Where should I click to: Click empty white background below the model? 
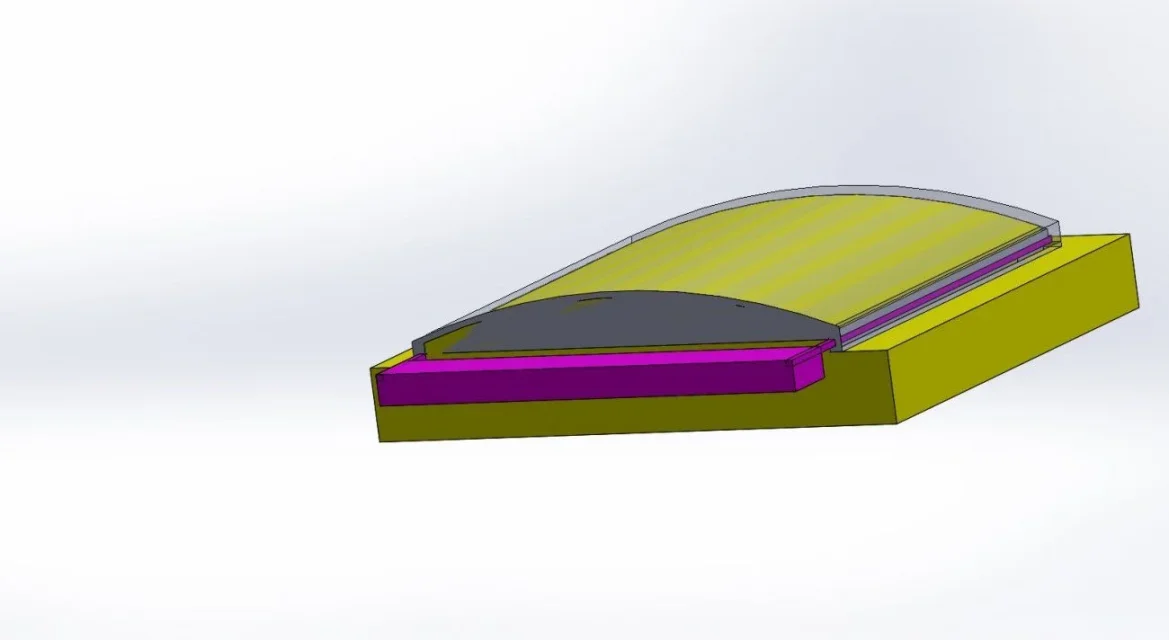600,550
